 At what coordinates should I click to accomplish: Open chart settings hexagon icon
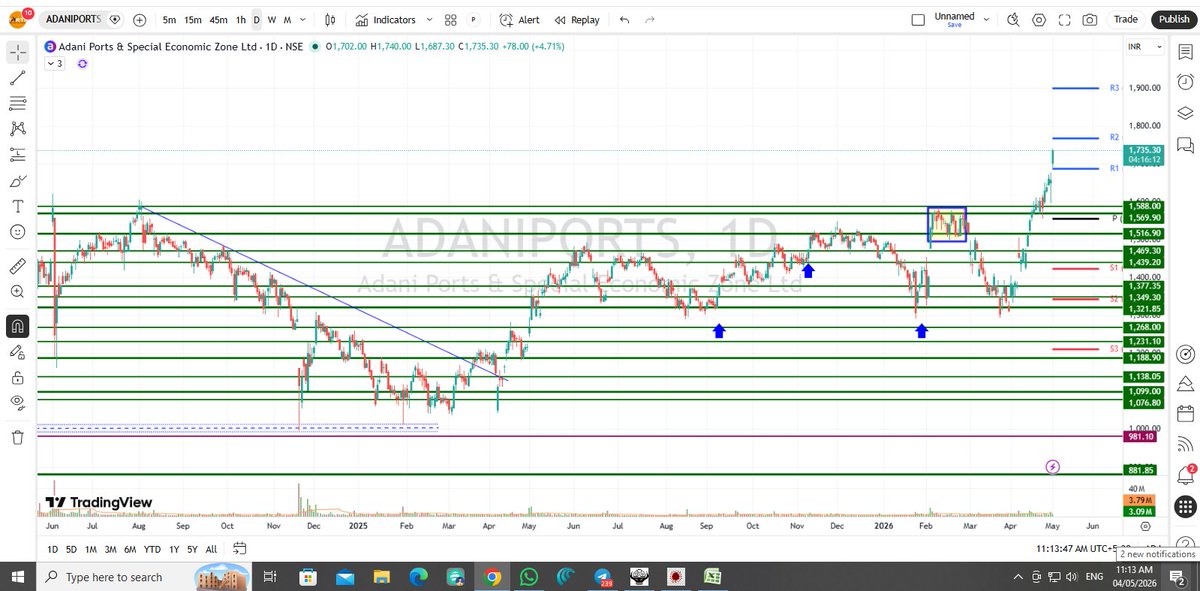(x=1039, y=20)
